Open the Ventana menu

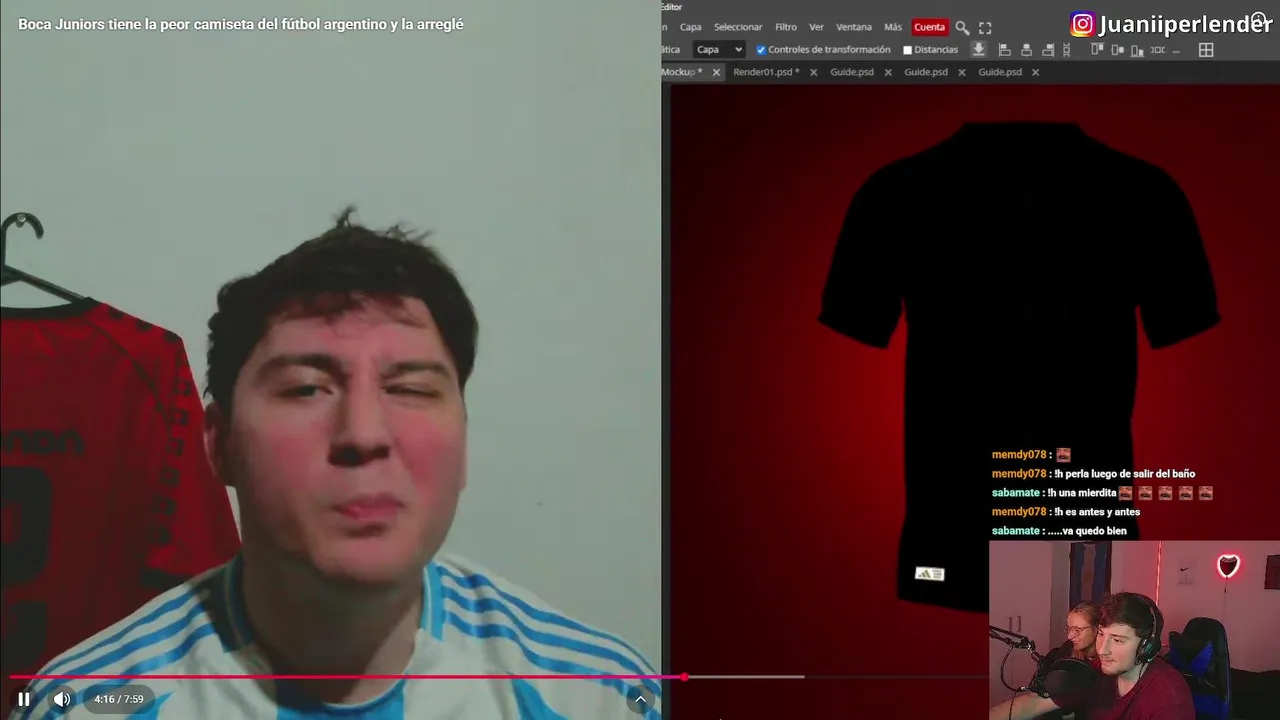coord(854,27)
